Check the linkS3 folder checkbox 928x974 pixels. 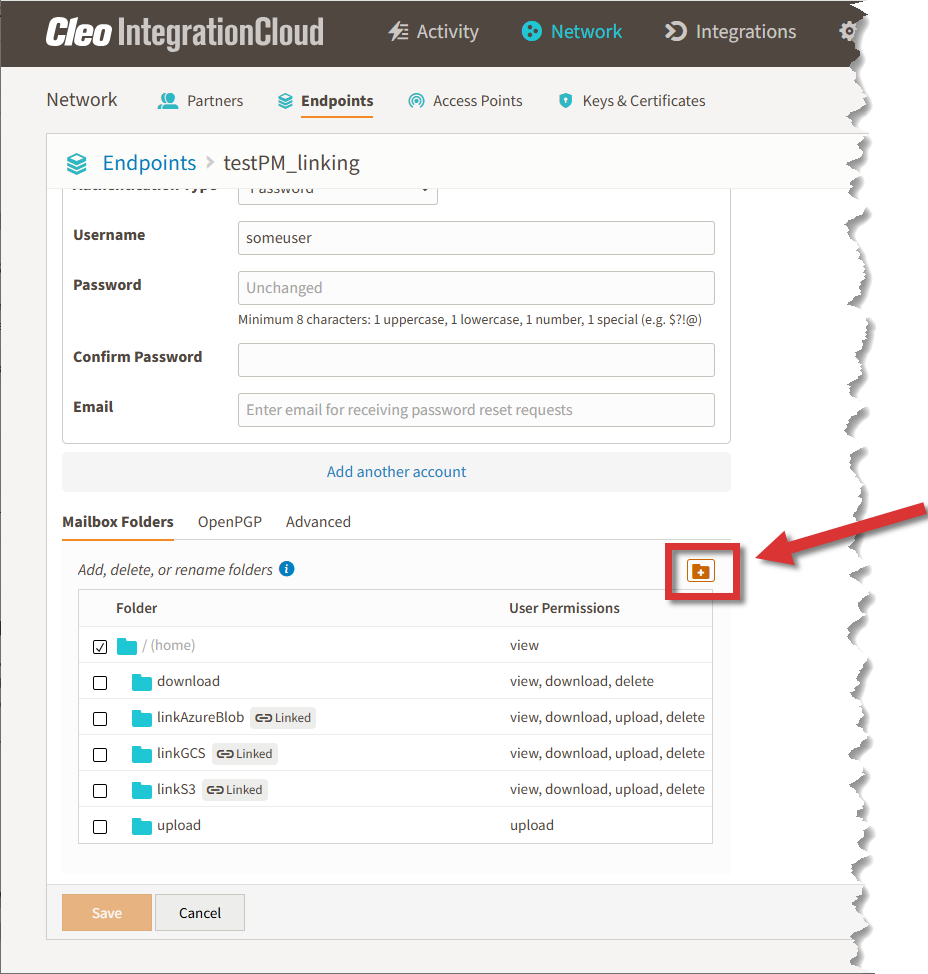tap(100, 791)
